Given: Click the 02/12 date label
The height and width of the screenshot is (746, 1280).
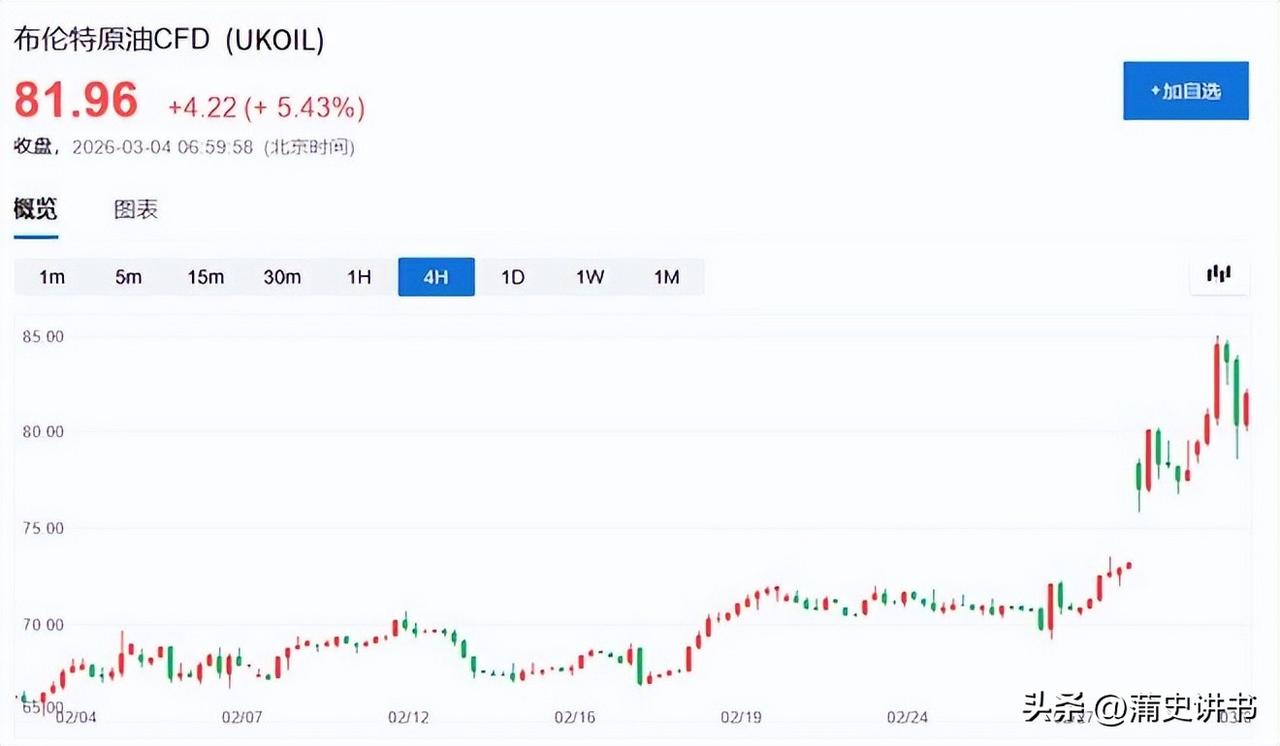Looking at the screenshot, I should tap(408, 717).
